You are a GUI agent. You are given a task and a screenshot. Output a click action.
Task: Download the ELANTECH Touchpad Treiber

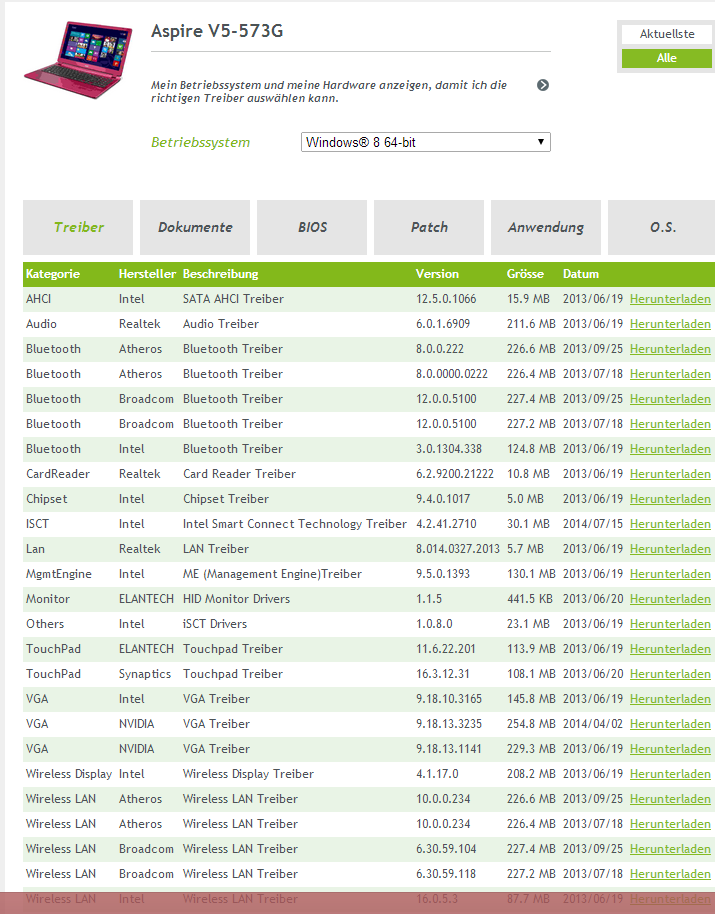coord(670,649)
